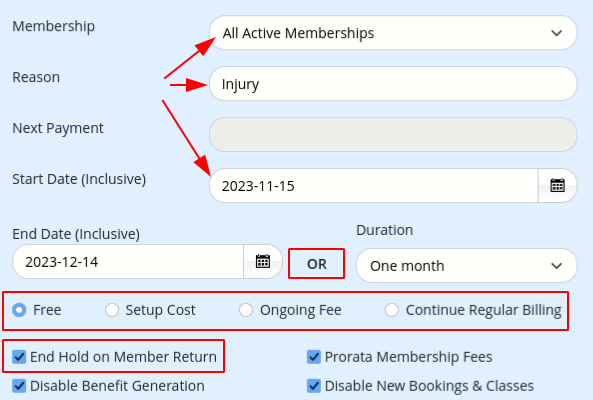The width and height of the screenshot is (593, 400).
Task: Open the All Active Memberships combo box
Action: click(x=393, y=33)
